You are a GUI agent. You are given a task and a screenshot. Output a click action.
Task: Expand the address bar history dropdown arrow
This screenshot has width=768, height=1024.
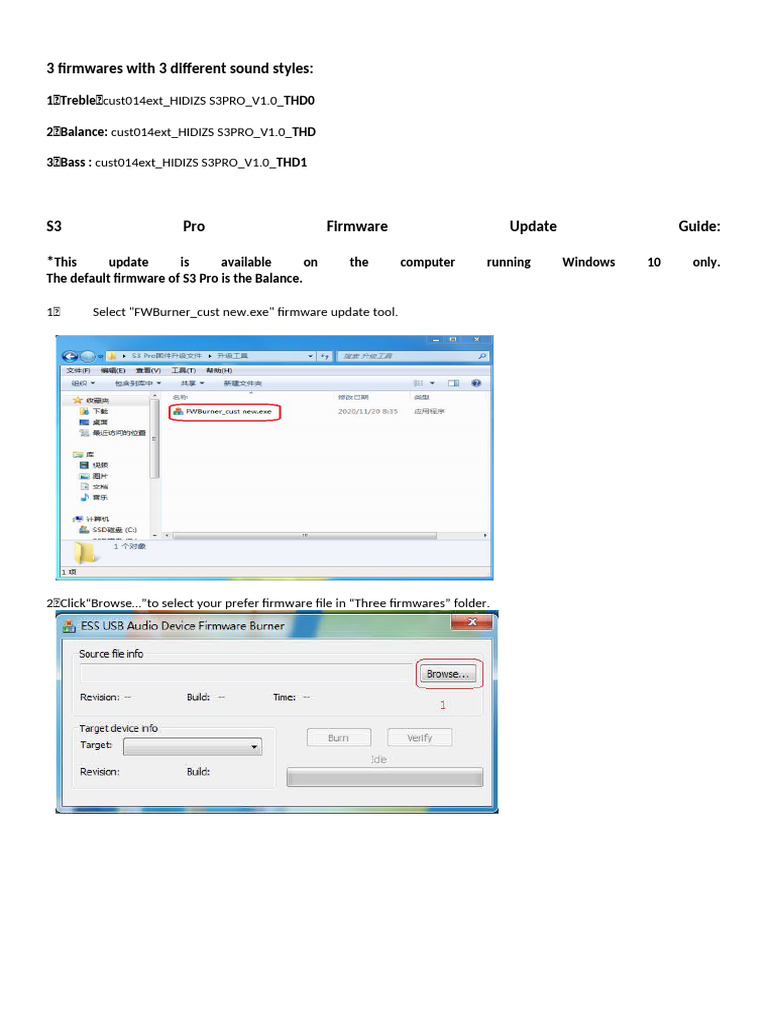coord(311,356)
